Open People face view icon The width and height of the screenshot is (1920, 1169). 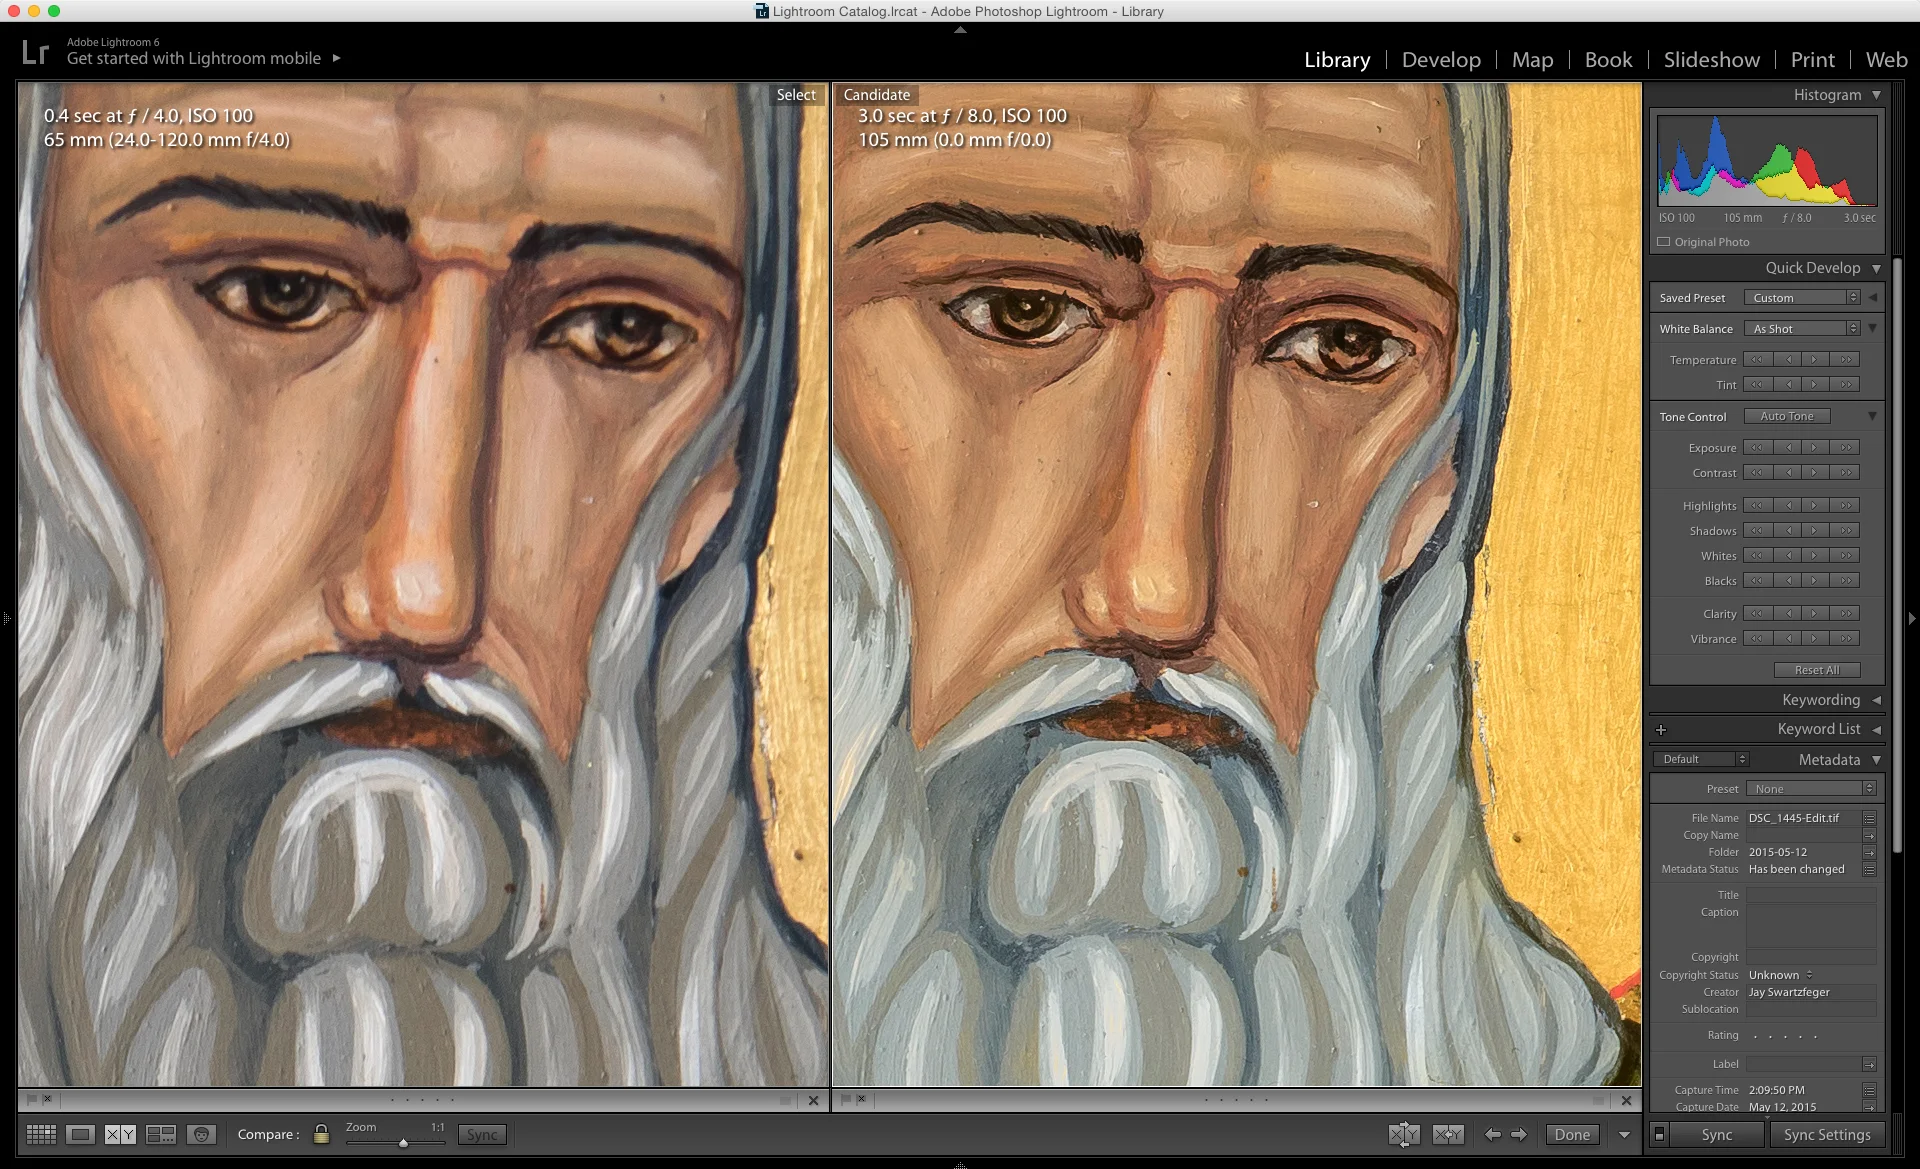point(201,1134)
